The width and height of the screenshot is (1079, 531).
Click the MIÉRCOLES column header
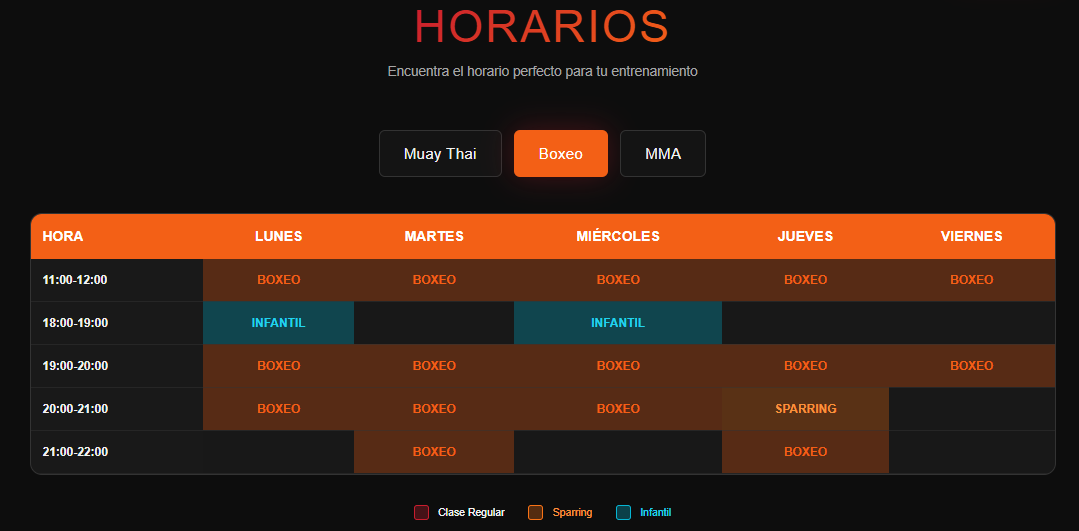(x=618, y=237)
